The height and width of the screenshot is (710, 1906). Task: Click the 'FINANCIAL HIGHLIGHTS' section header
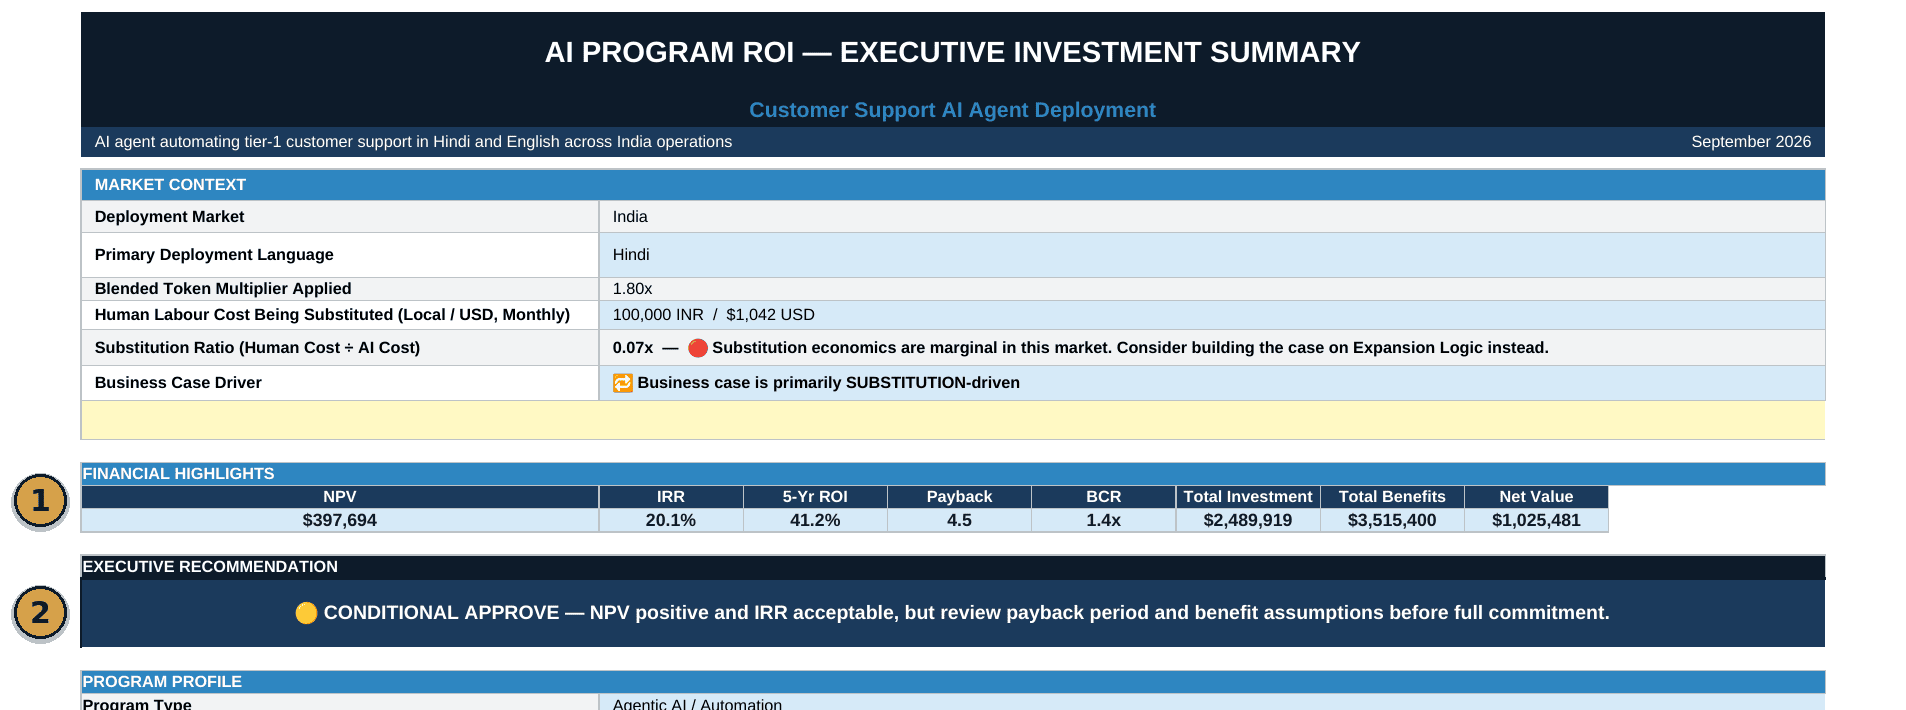click(x=952, y=474)
